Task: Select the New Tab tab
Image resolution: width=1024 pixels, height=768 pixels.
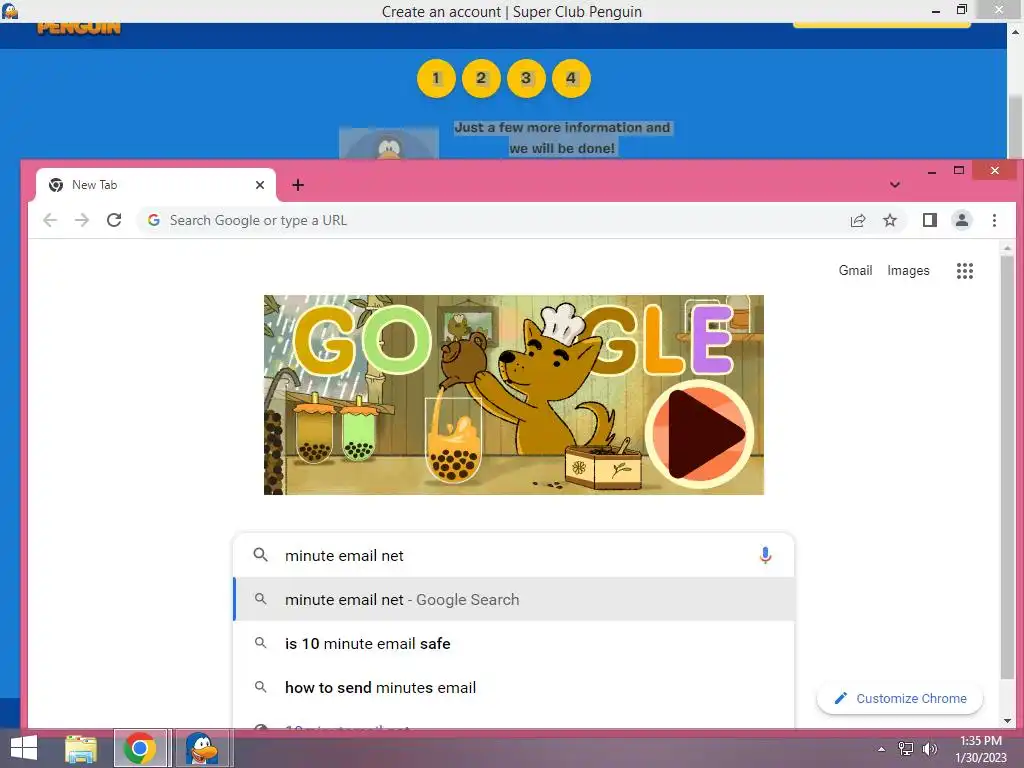Action: (x=155, y=185)
